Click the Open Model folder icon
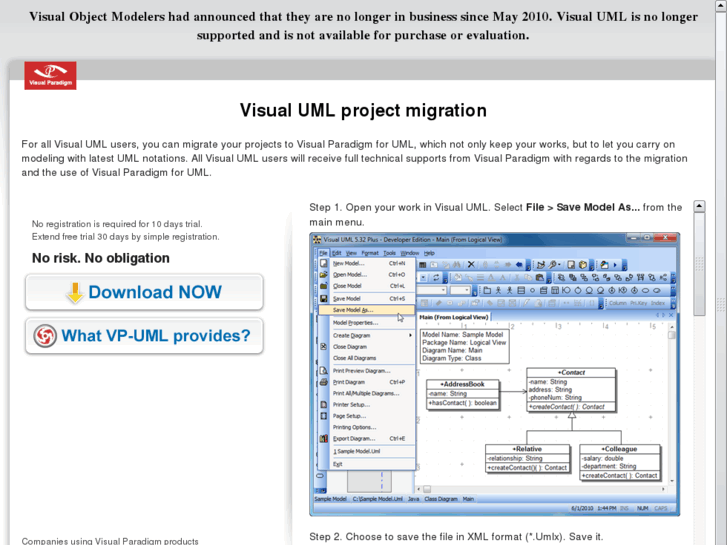 point(324,275)
